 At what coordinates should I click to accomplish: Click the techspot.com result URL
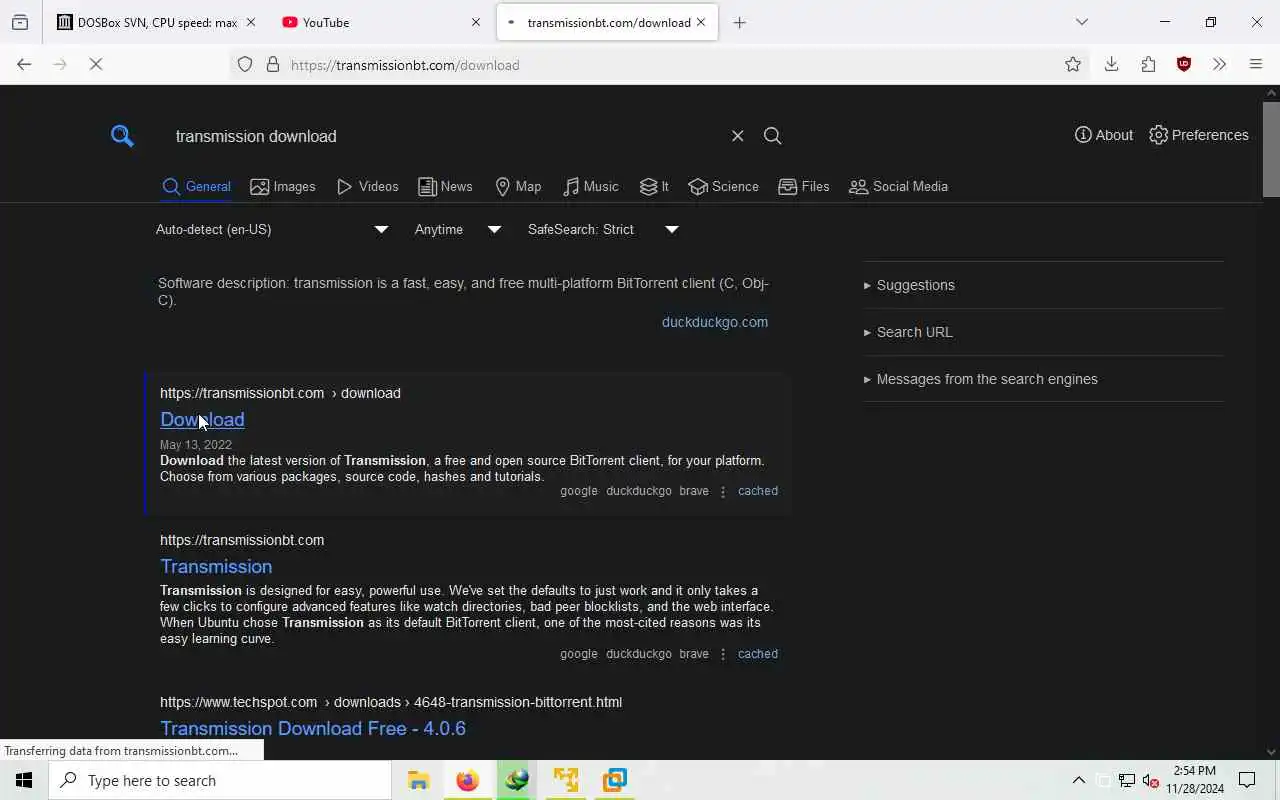(x=391, y=702)
